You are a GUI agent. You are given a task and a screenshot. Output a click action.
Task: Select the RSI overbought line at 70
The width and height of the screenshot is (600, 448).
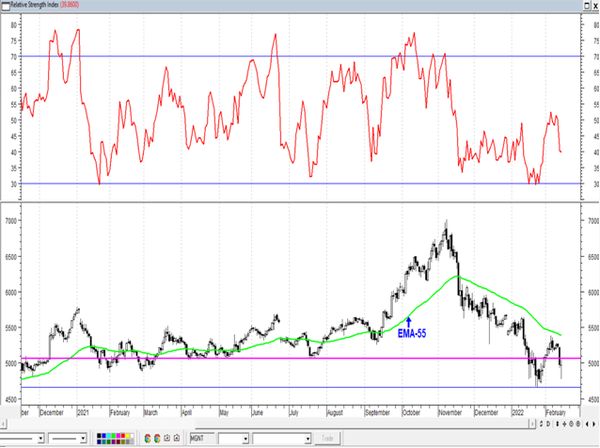point(300,56)
